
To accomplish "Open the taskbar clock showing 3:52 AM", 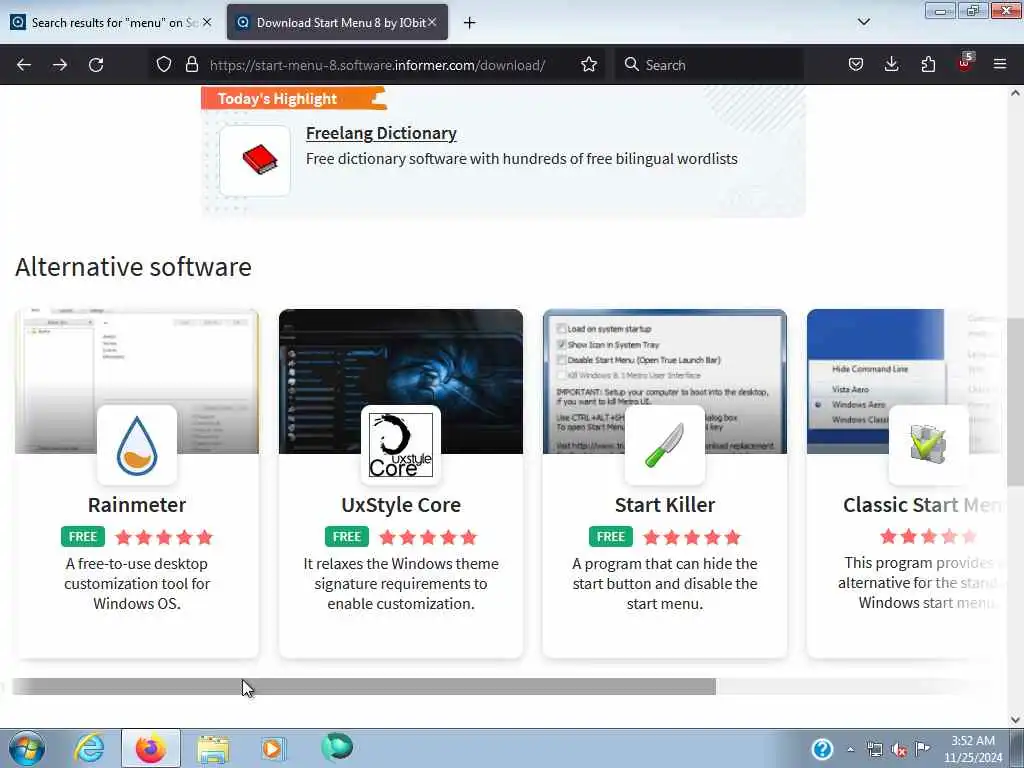I will 973,749.
